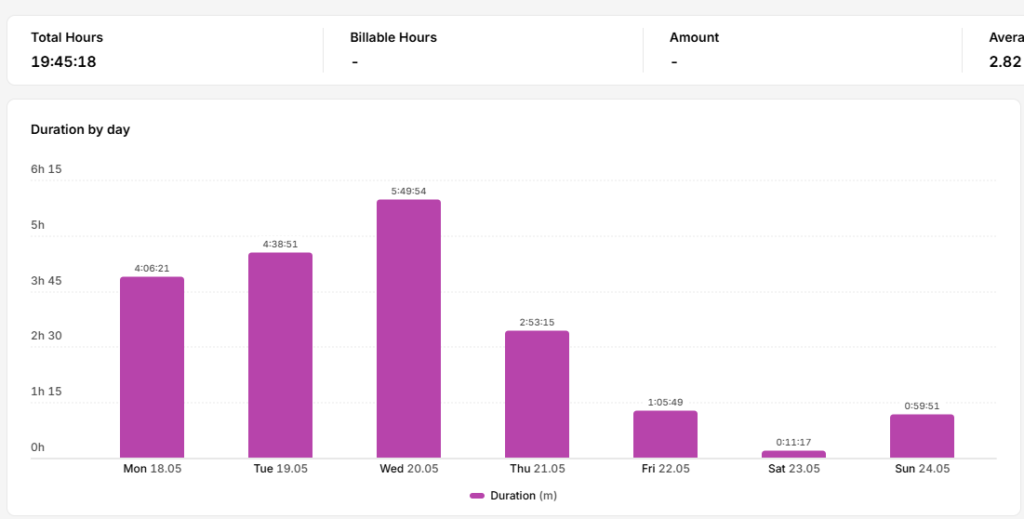Click the Billable Hours summary card
The image size is (1024, 519).
pos(483,50)
